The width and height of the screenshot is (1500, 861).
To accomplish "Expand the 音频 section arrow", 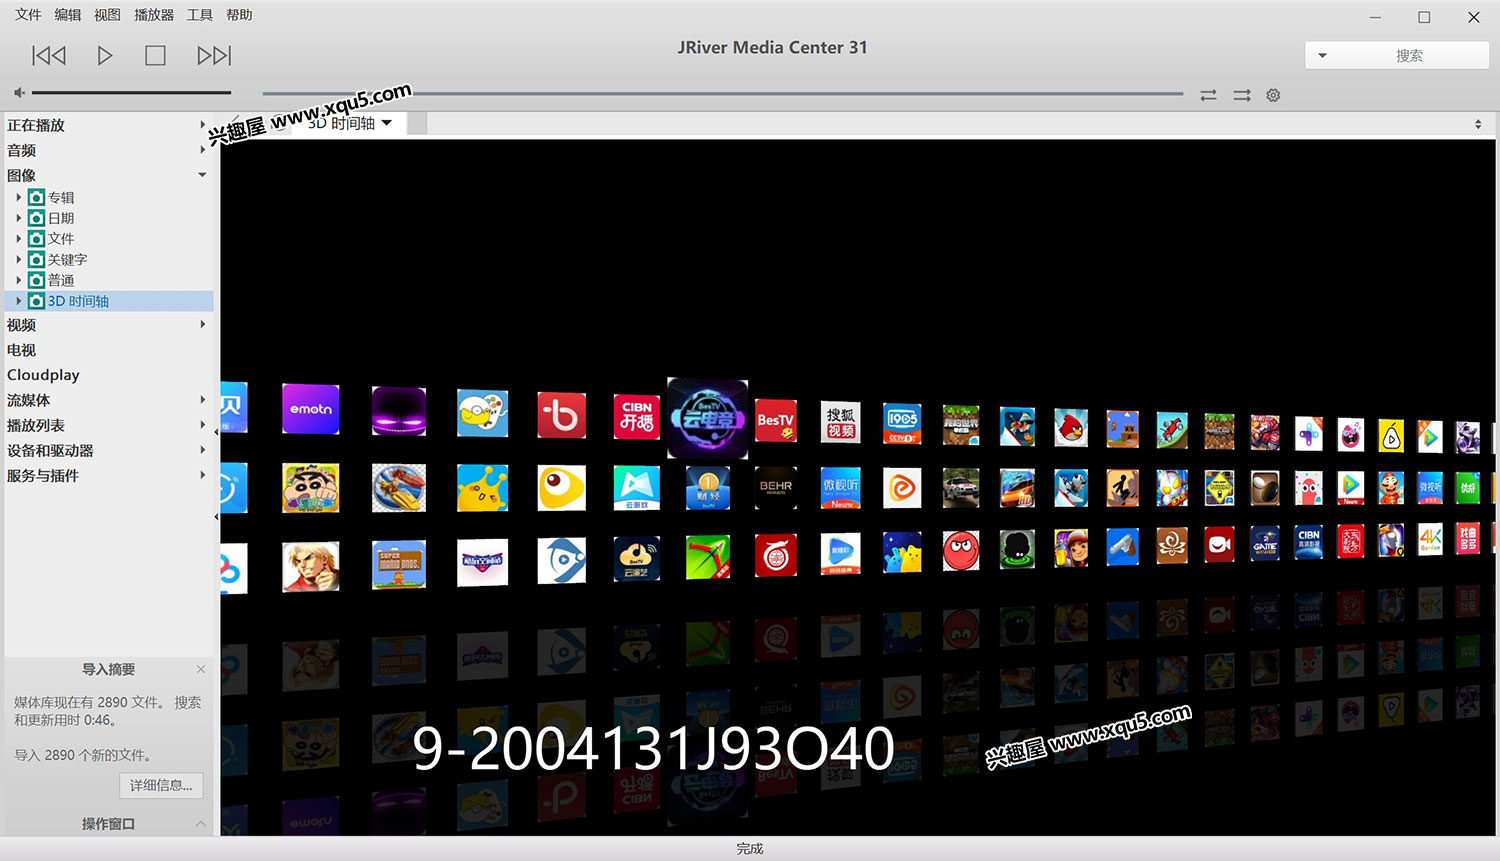I will click(202, 150).
